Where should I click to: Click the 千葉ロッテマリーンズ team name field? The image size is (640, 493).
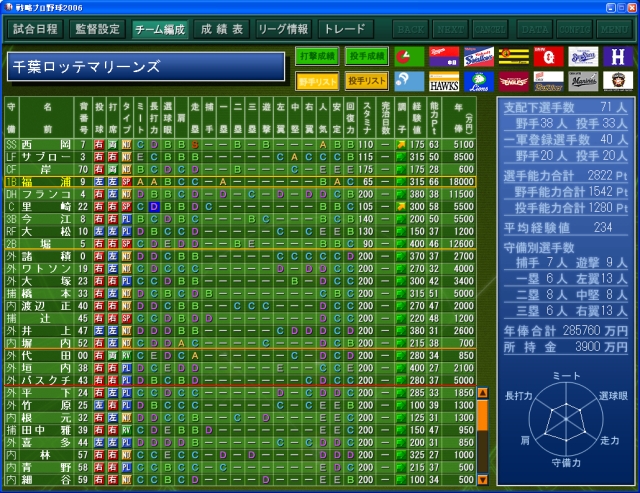(x=146, y=67)
